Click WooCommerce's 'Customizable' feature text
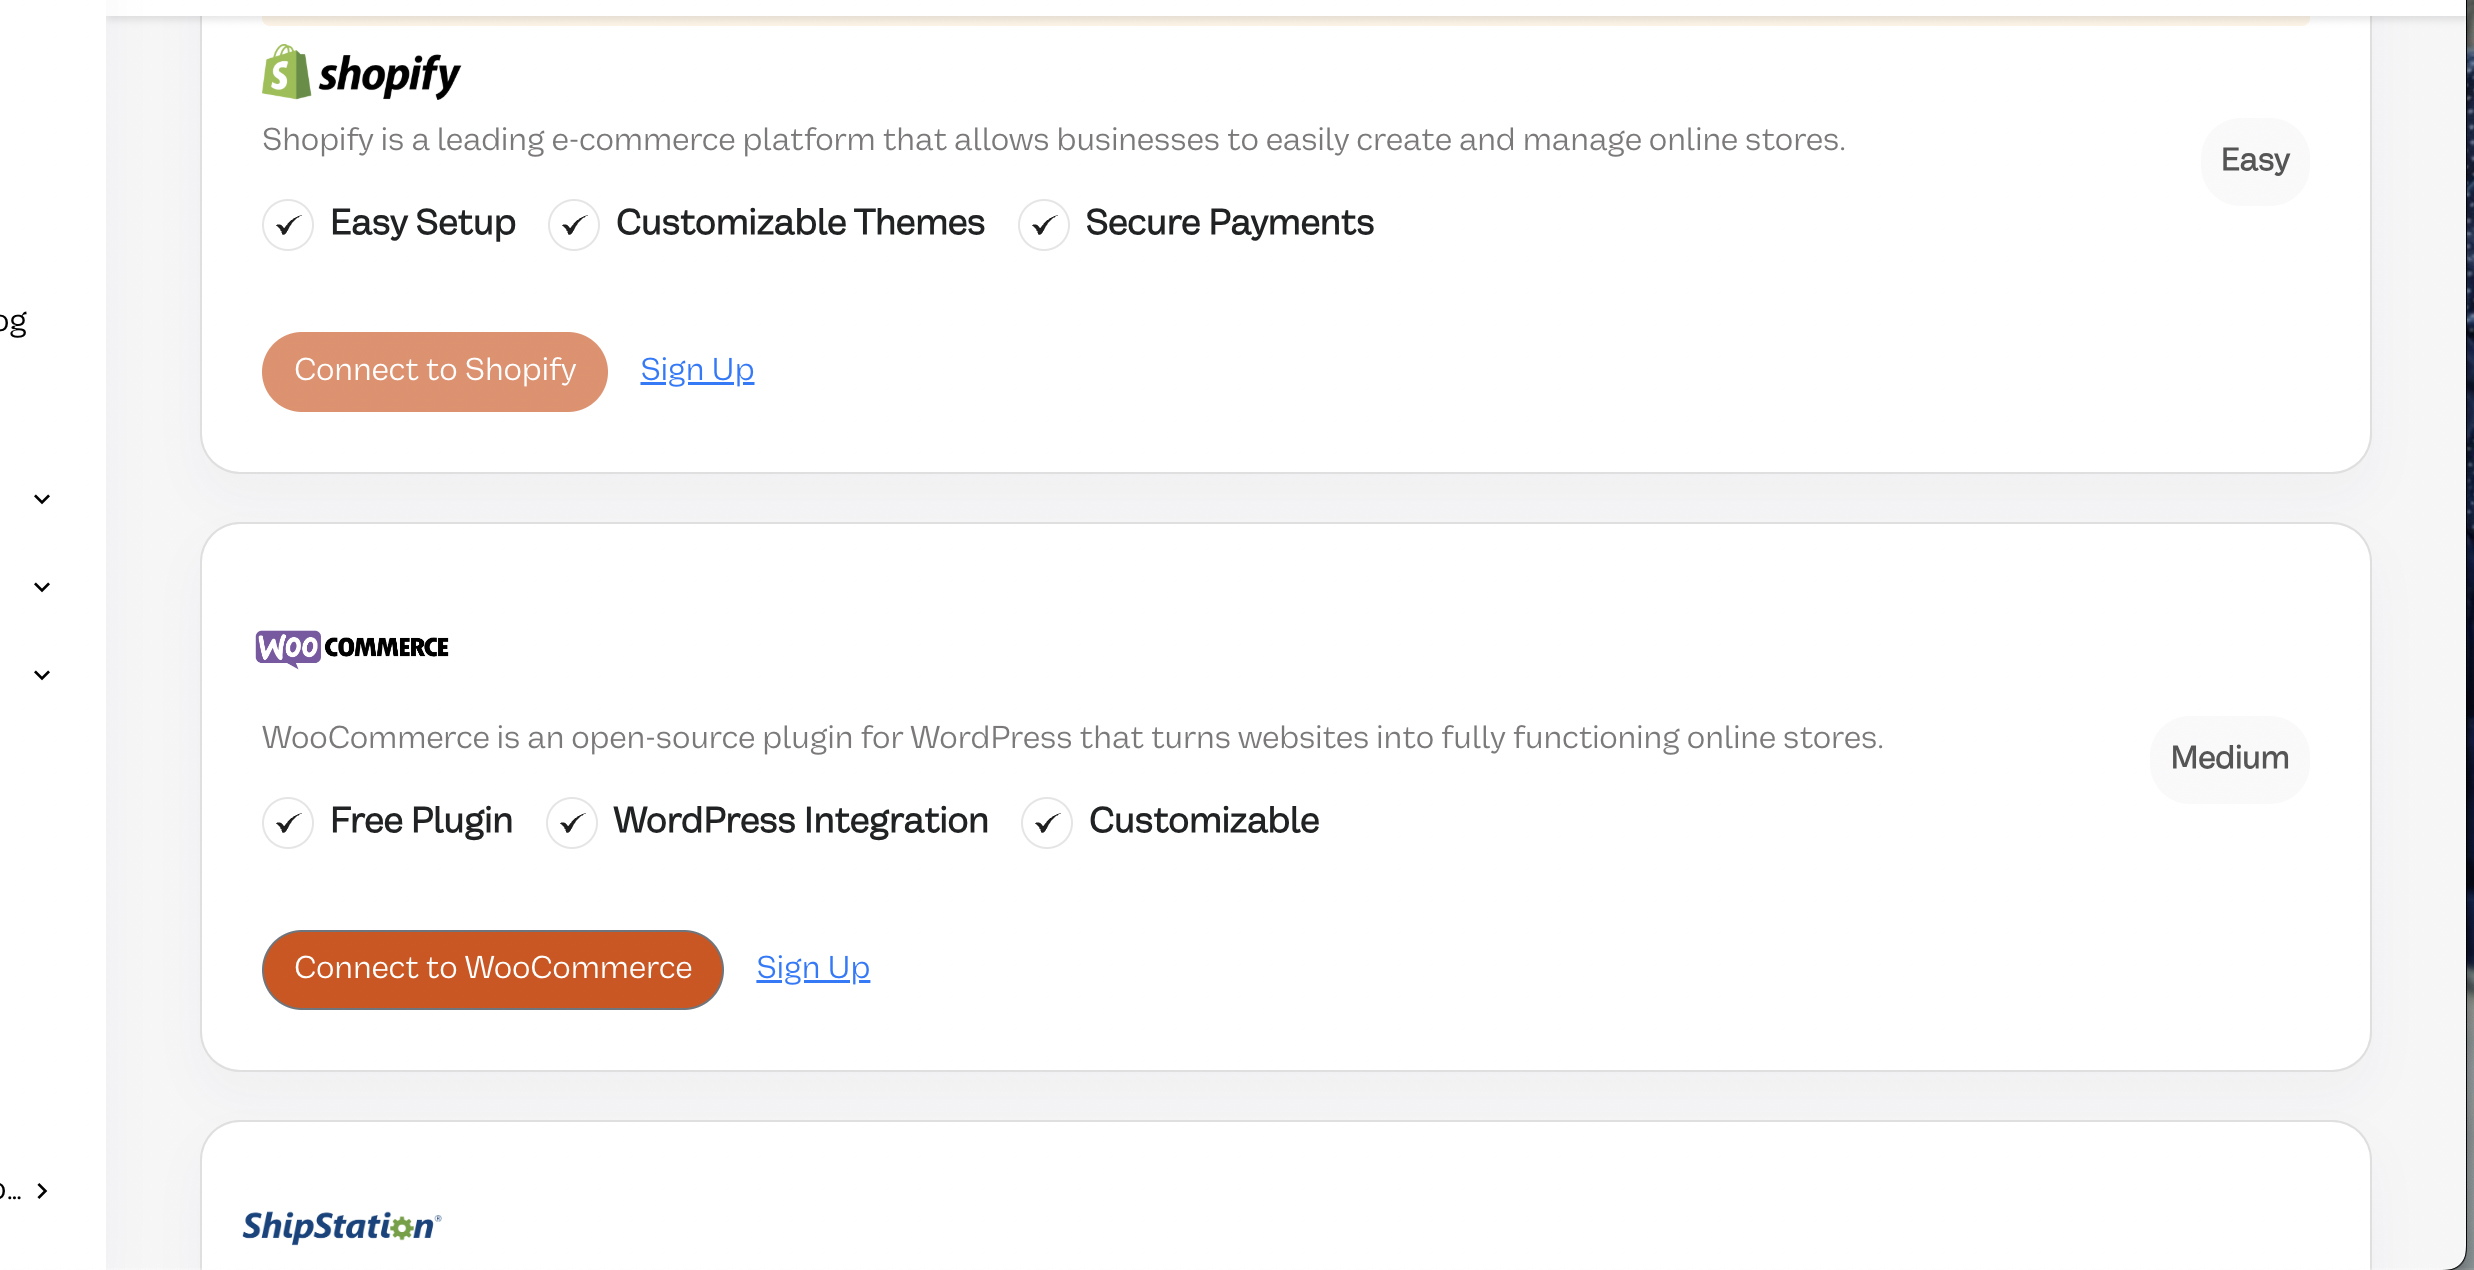Image resolution: width=2474 pixels, height=1270 pixels. [x=1204, y=821]
